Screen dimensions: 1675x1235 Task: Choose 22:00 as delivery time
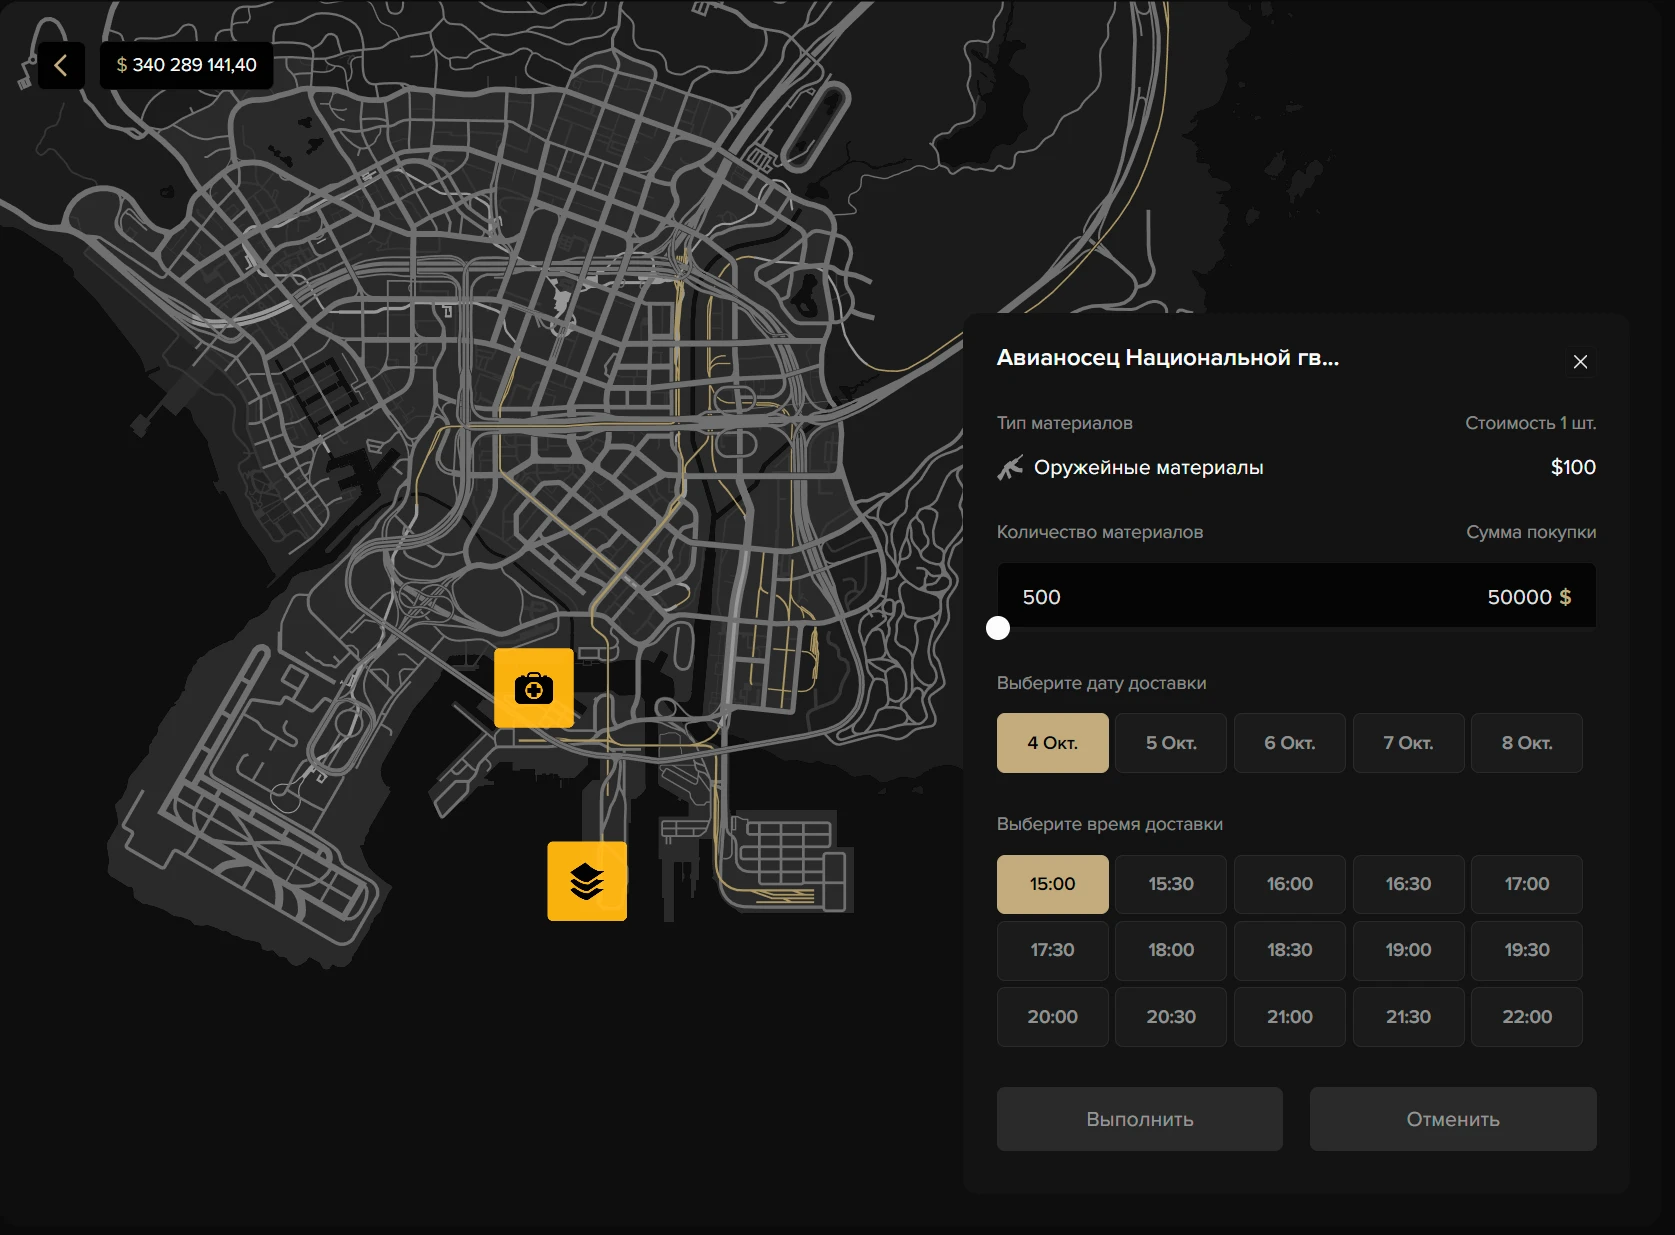coord(1526,1017)
